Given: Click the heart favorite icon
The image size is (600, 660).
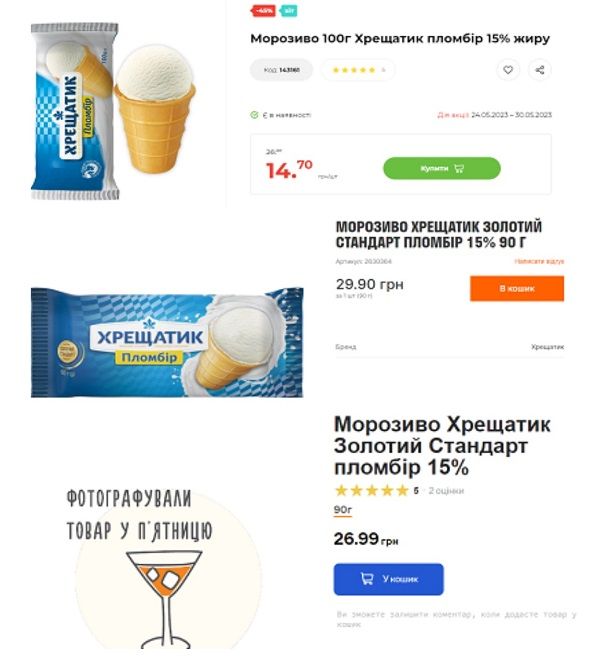Looking at the screenshot, I should pyautogui.click(x=508, y=70).
